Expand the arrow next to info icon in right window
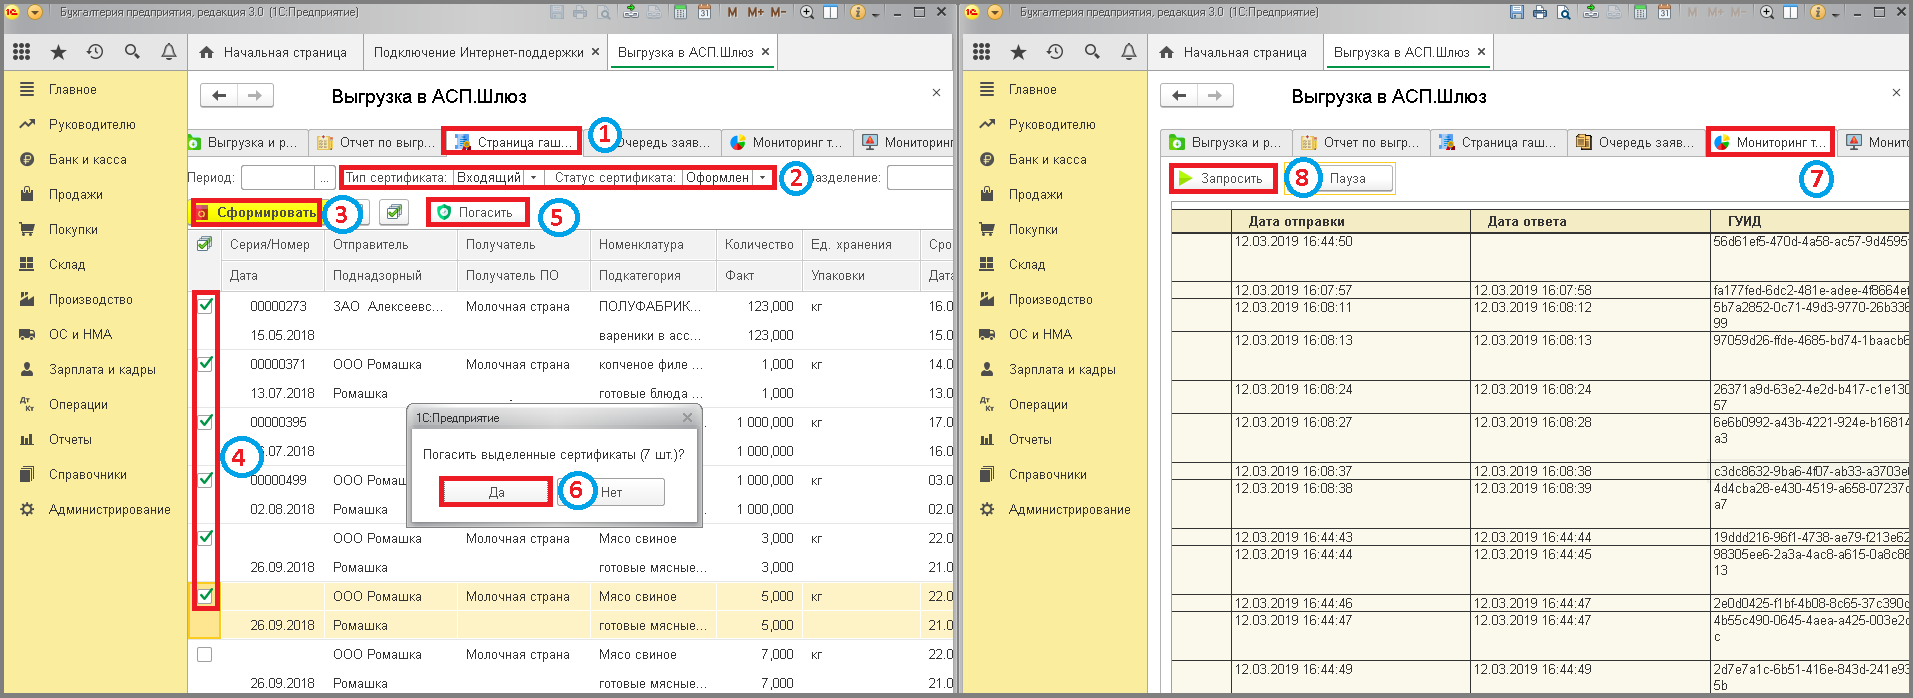This screenshot has width=1913, height=698. coord(1835,13)
